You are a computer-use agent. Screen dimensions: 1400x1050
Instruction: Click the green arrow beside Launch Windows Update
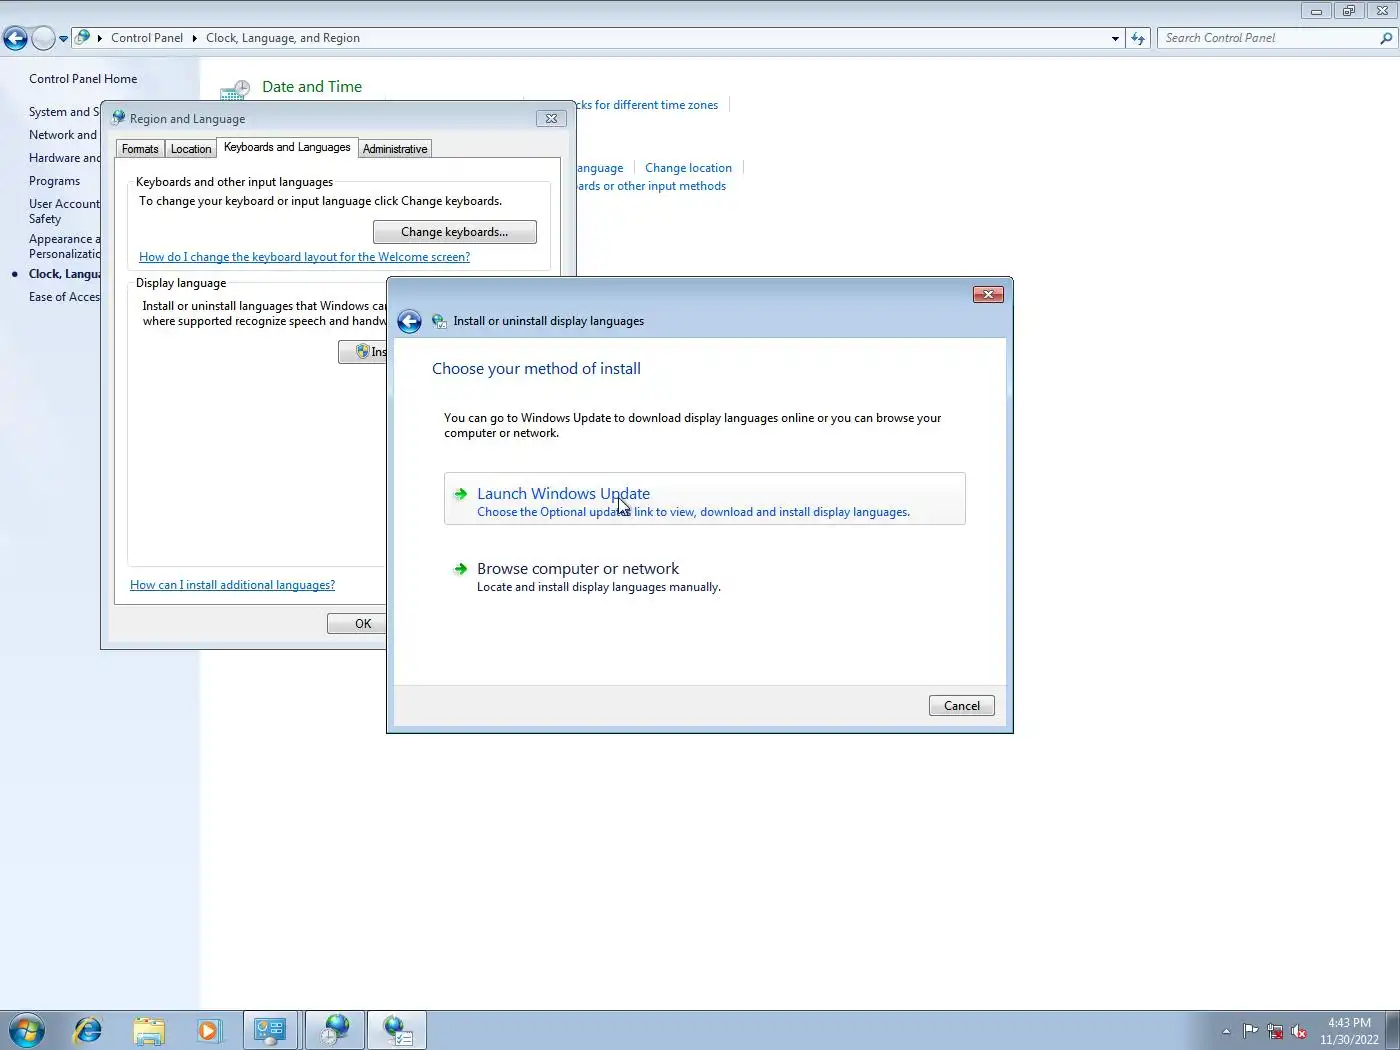[460, 494]
